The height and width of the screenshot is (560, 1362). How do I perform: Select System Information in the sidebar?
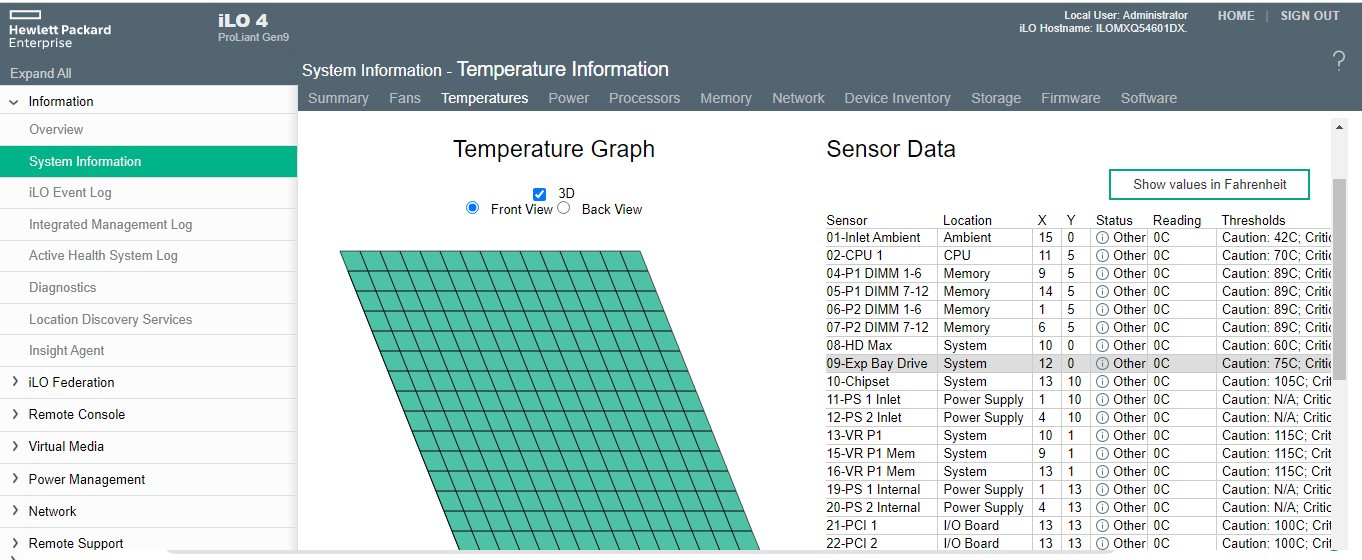[x=148, y=161]
